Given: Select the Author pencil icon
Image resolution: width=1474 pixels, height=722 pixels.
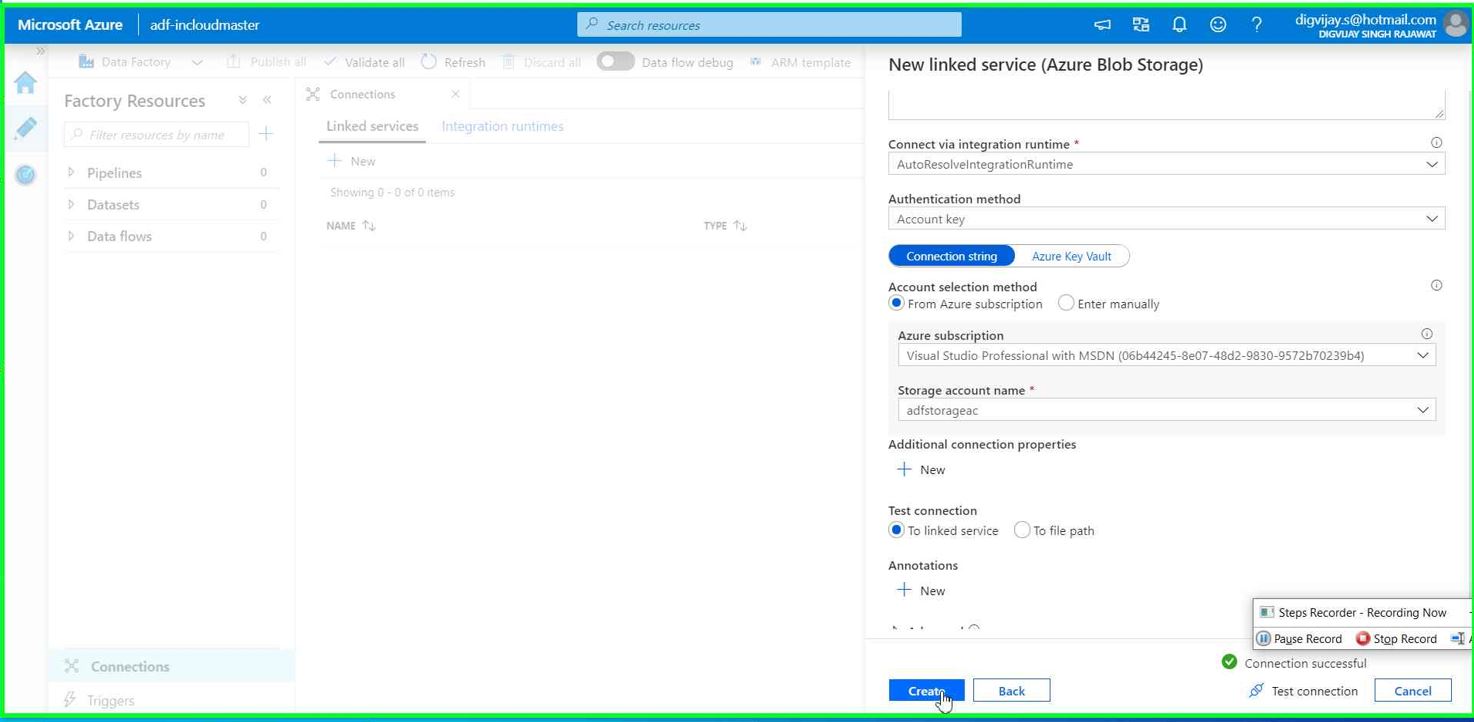Looking at the screenshot, I should (x=26, y=128).
